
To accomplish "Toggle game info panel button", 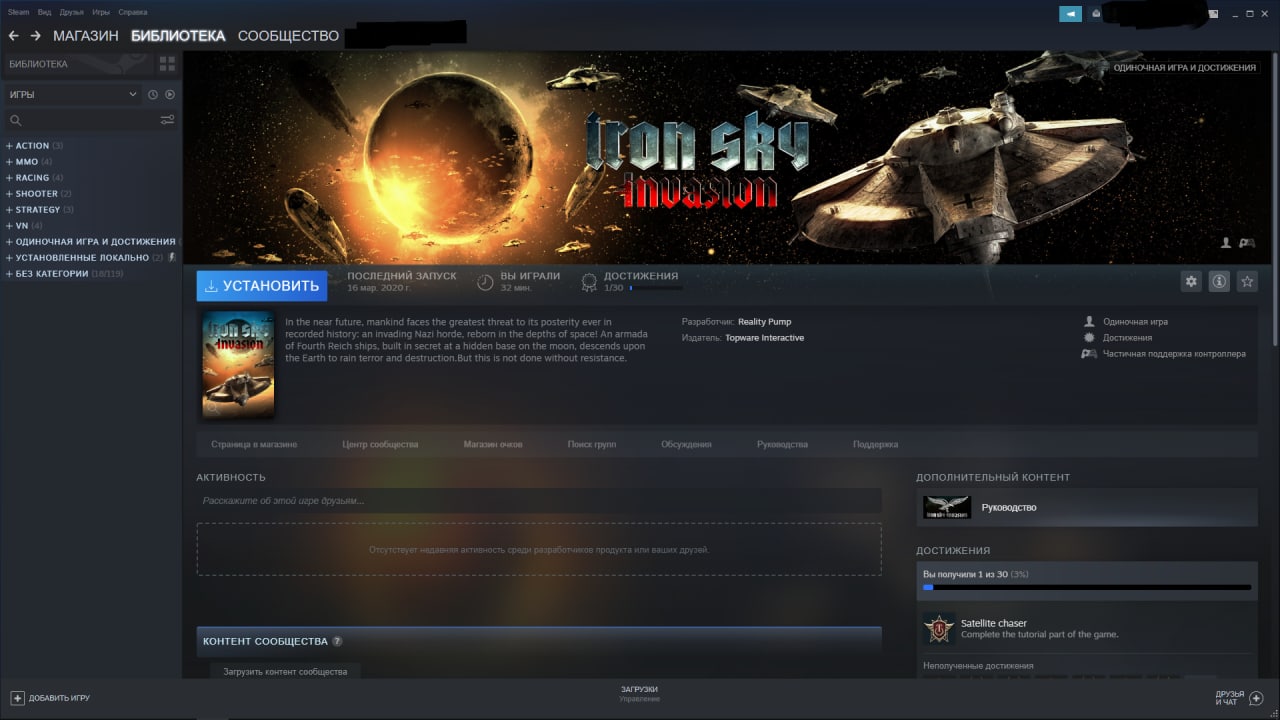I will click(1219, 282).
